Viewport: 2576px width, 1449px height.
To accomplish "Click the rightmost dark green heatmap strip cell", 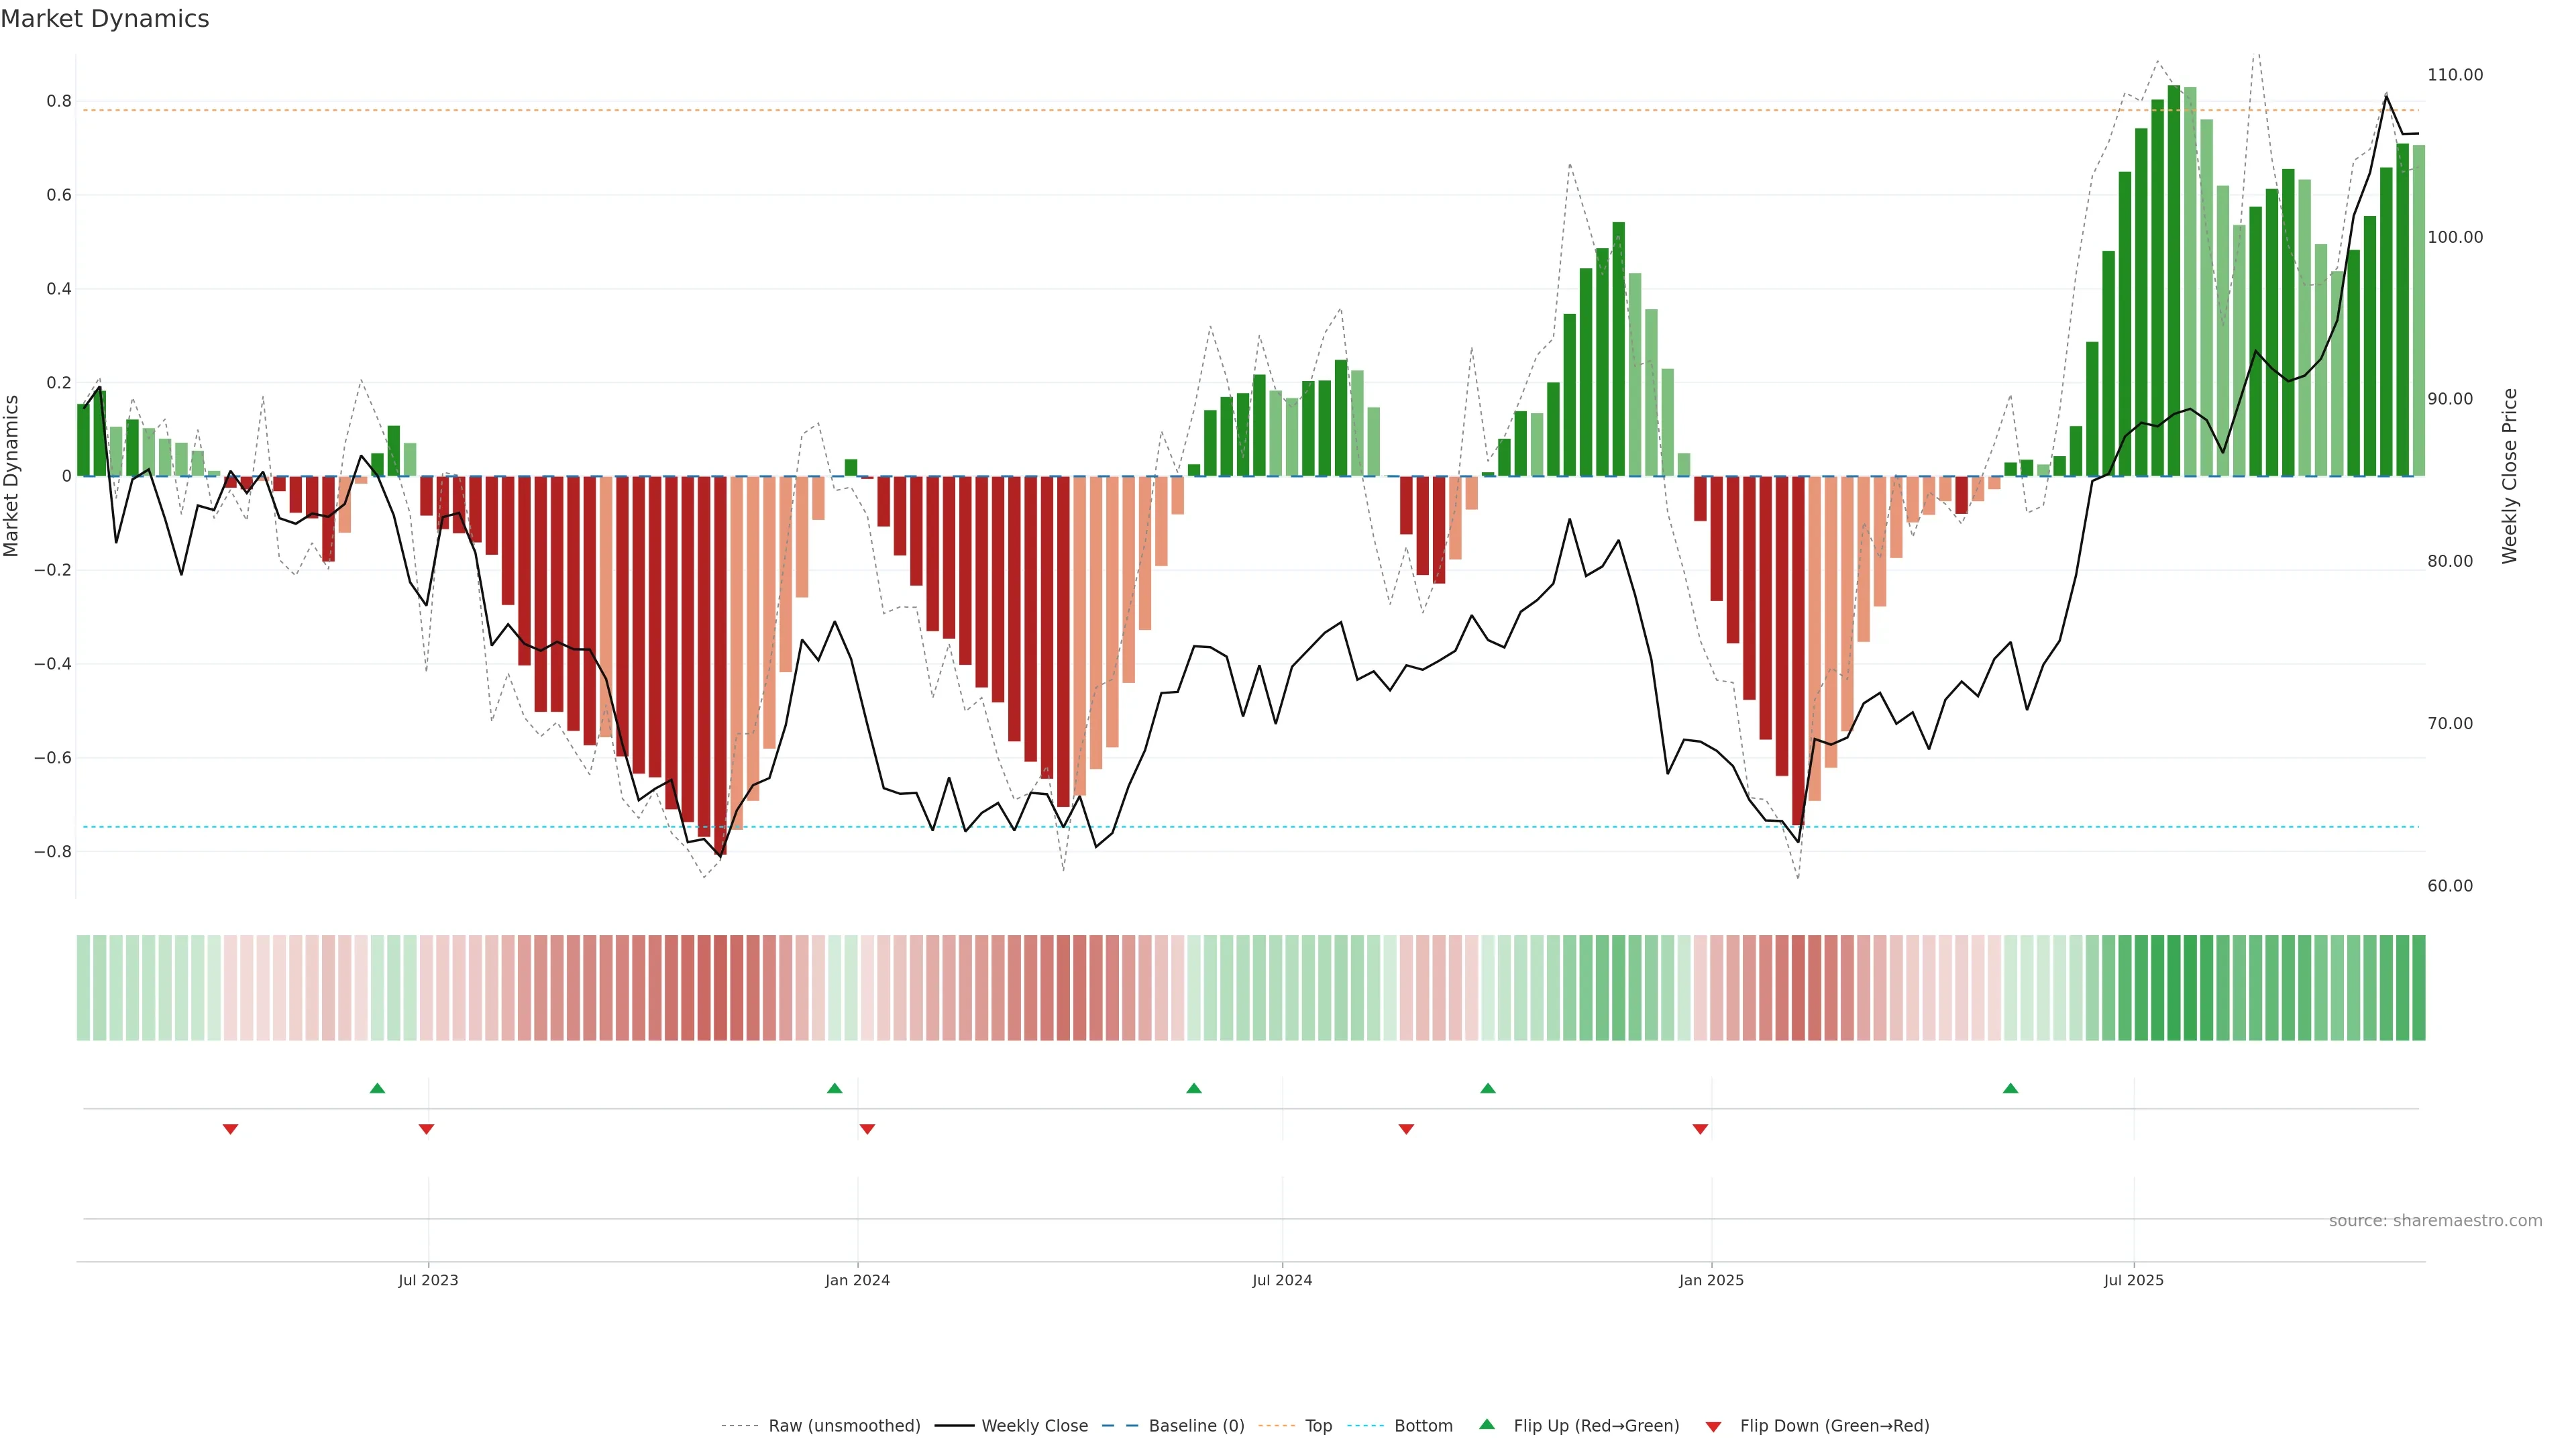I will [x=2418, y=988].
